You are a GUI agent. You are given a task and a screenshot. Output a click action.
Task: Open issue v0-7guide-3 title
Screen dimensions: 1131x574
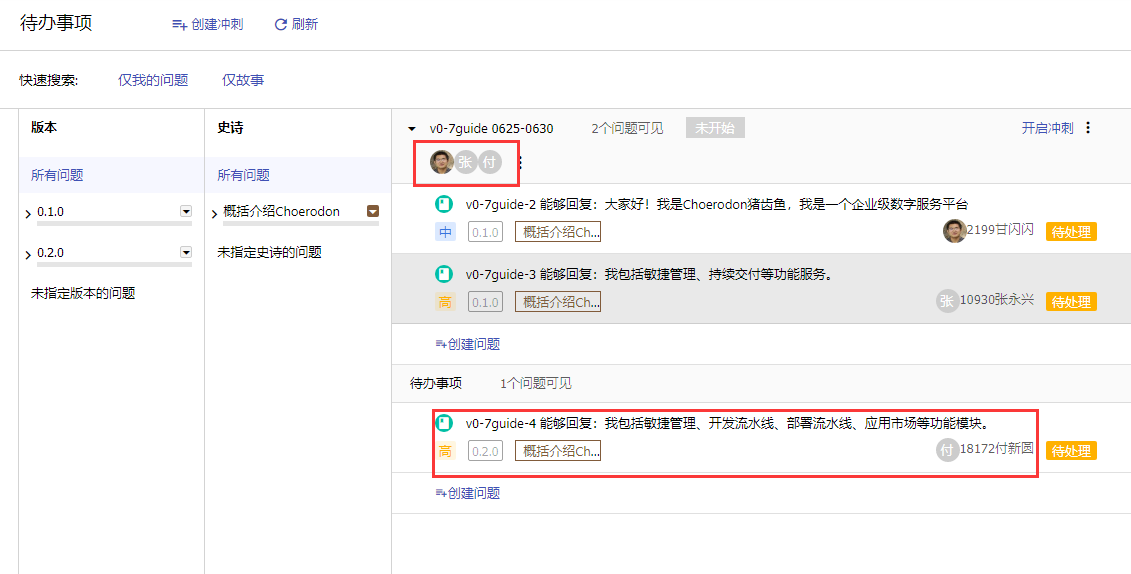pos(649,274)
